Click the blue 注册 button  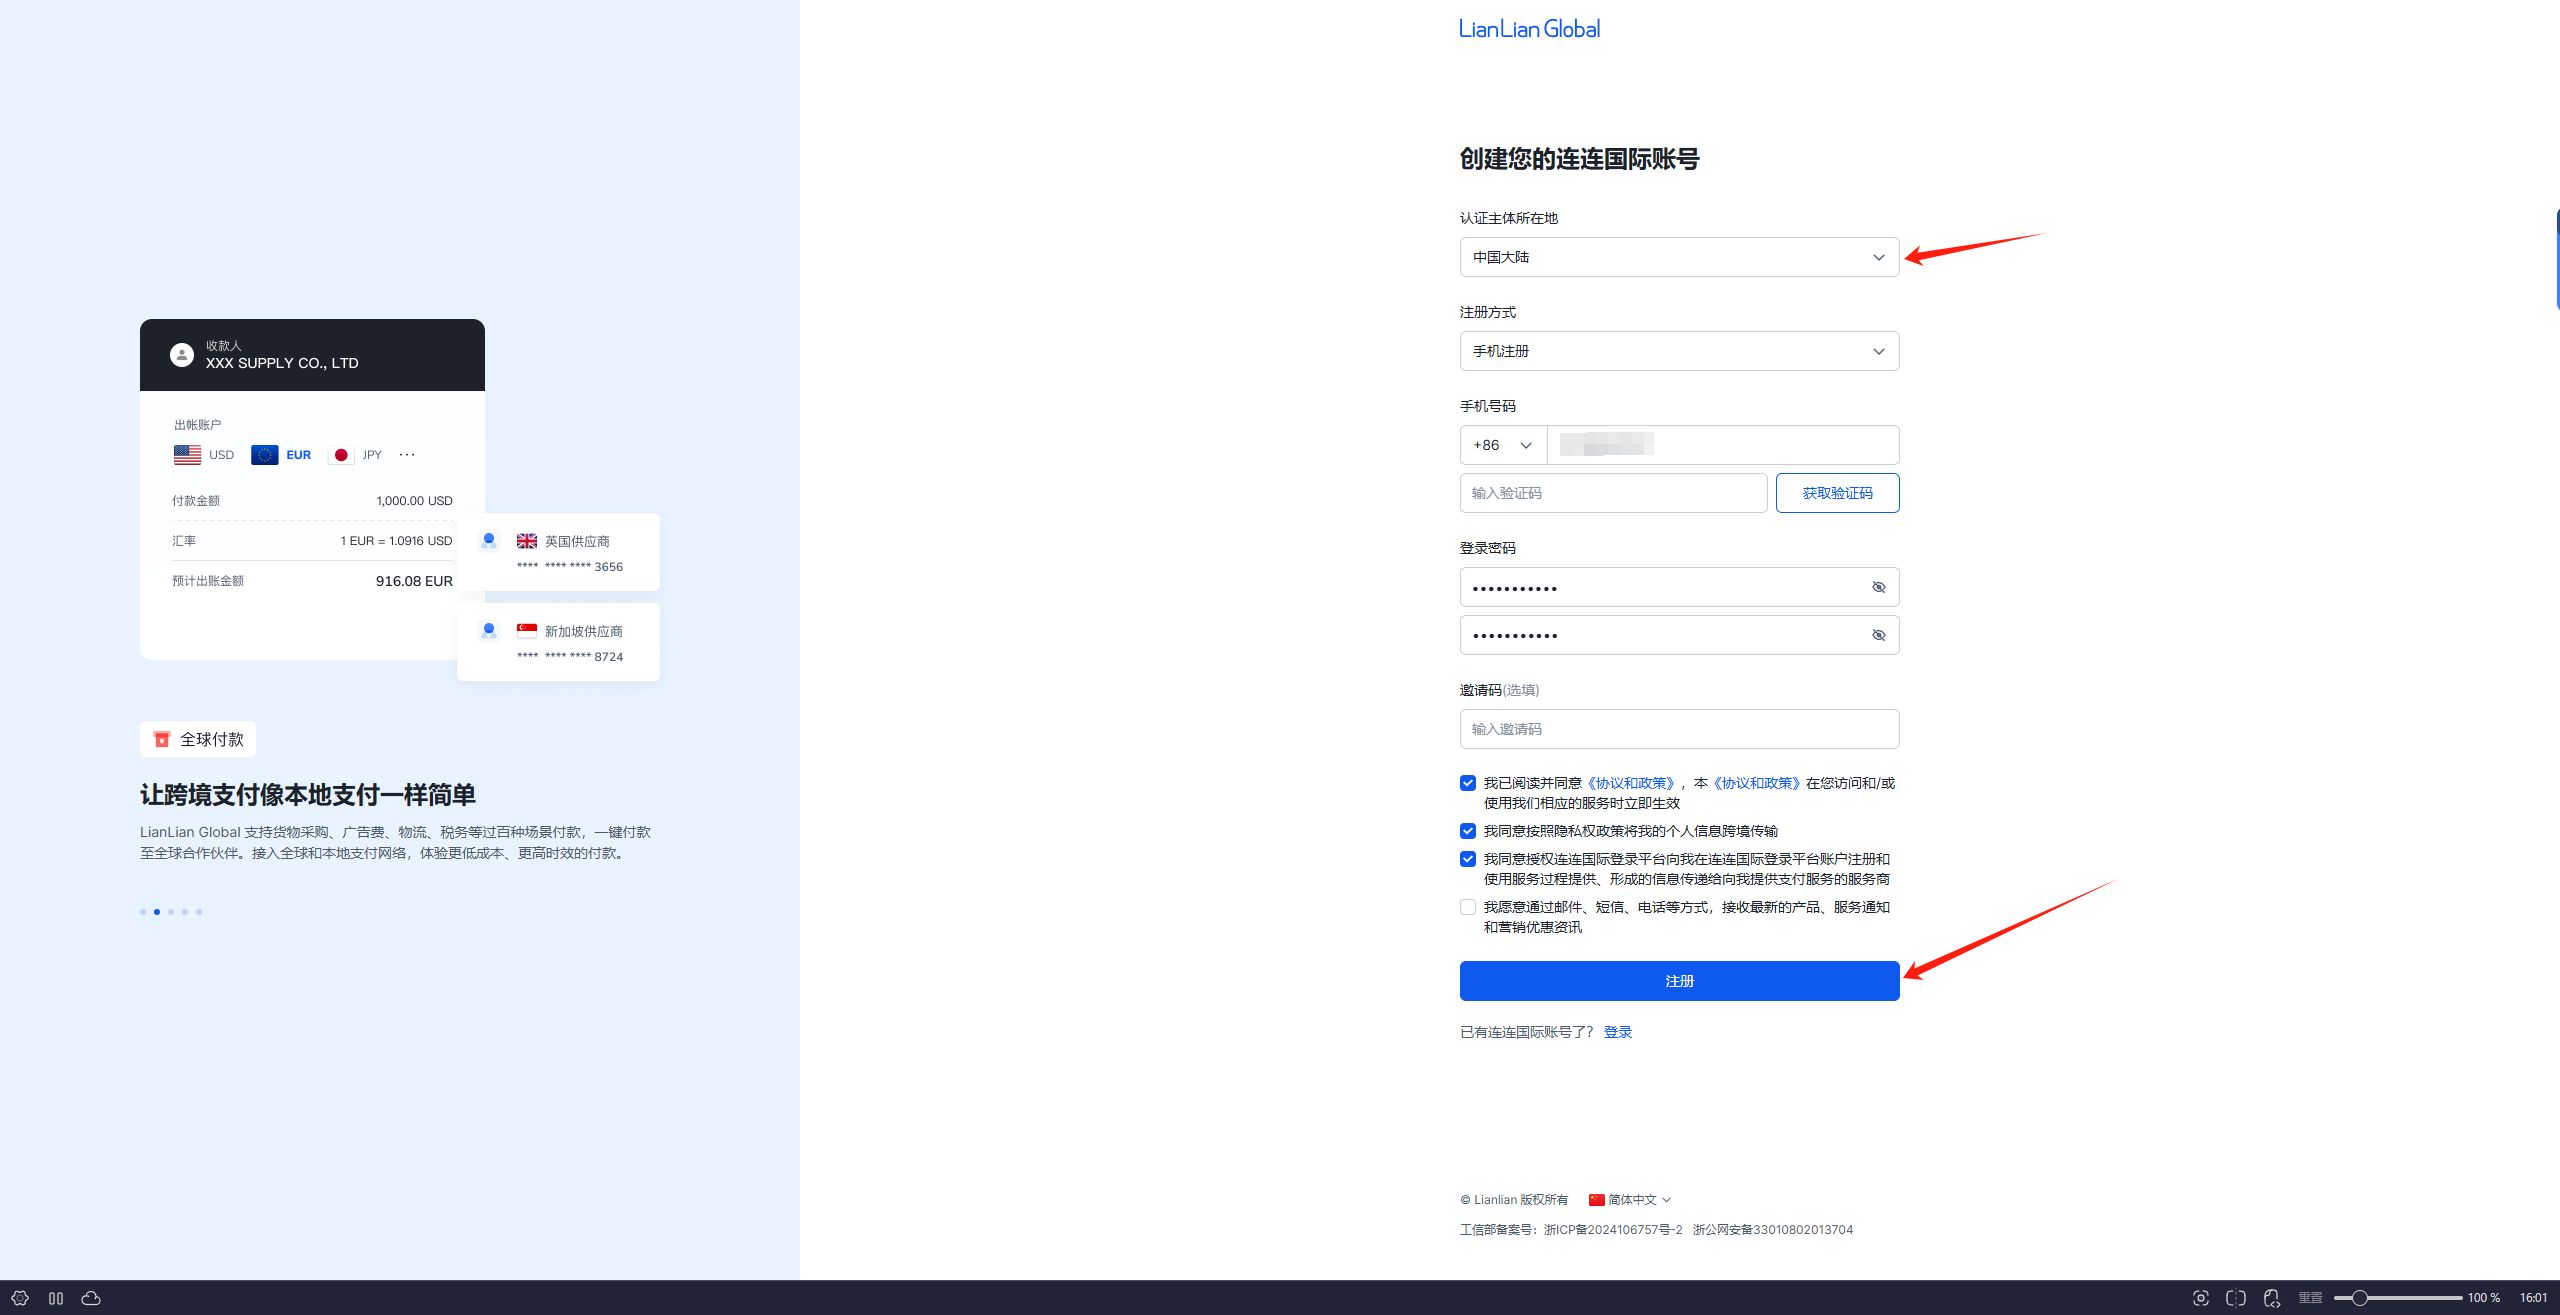(1679, 981)
